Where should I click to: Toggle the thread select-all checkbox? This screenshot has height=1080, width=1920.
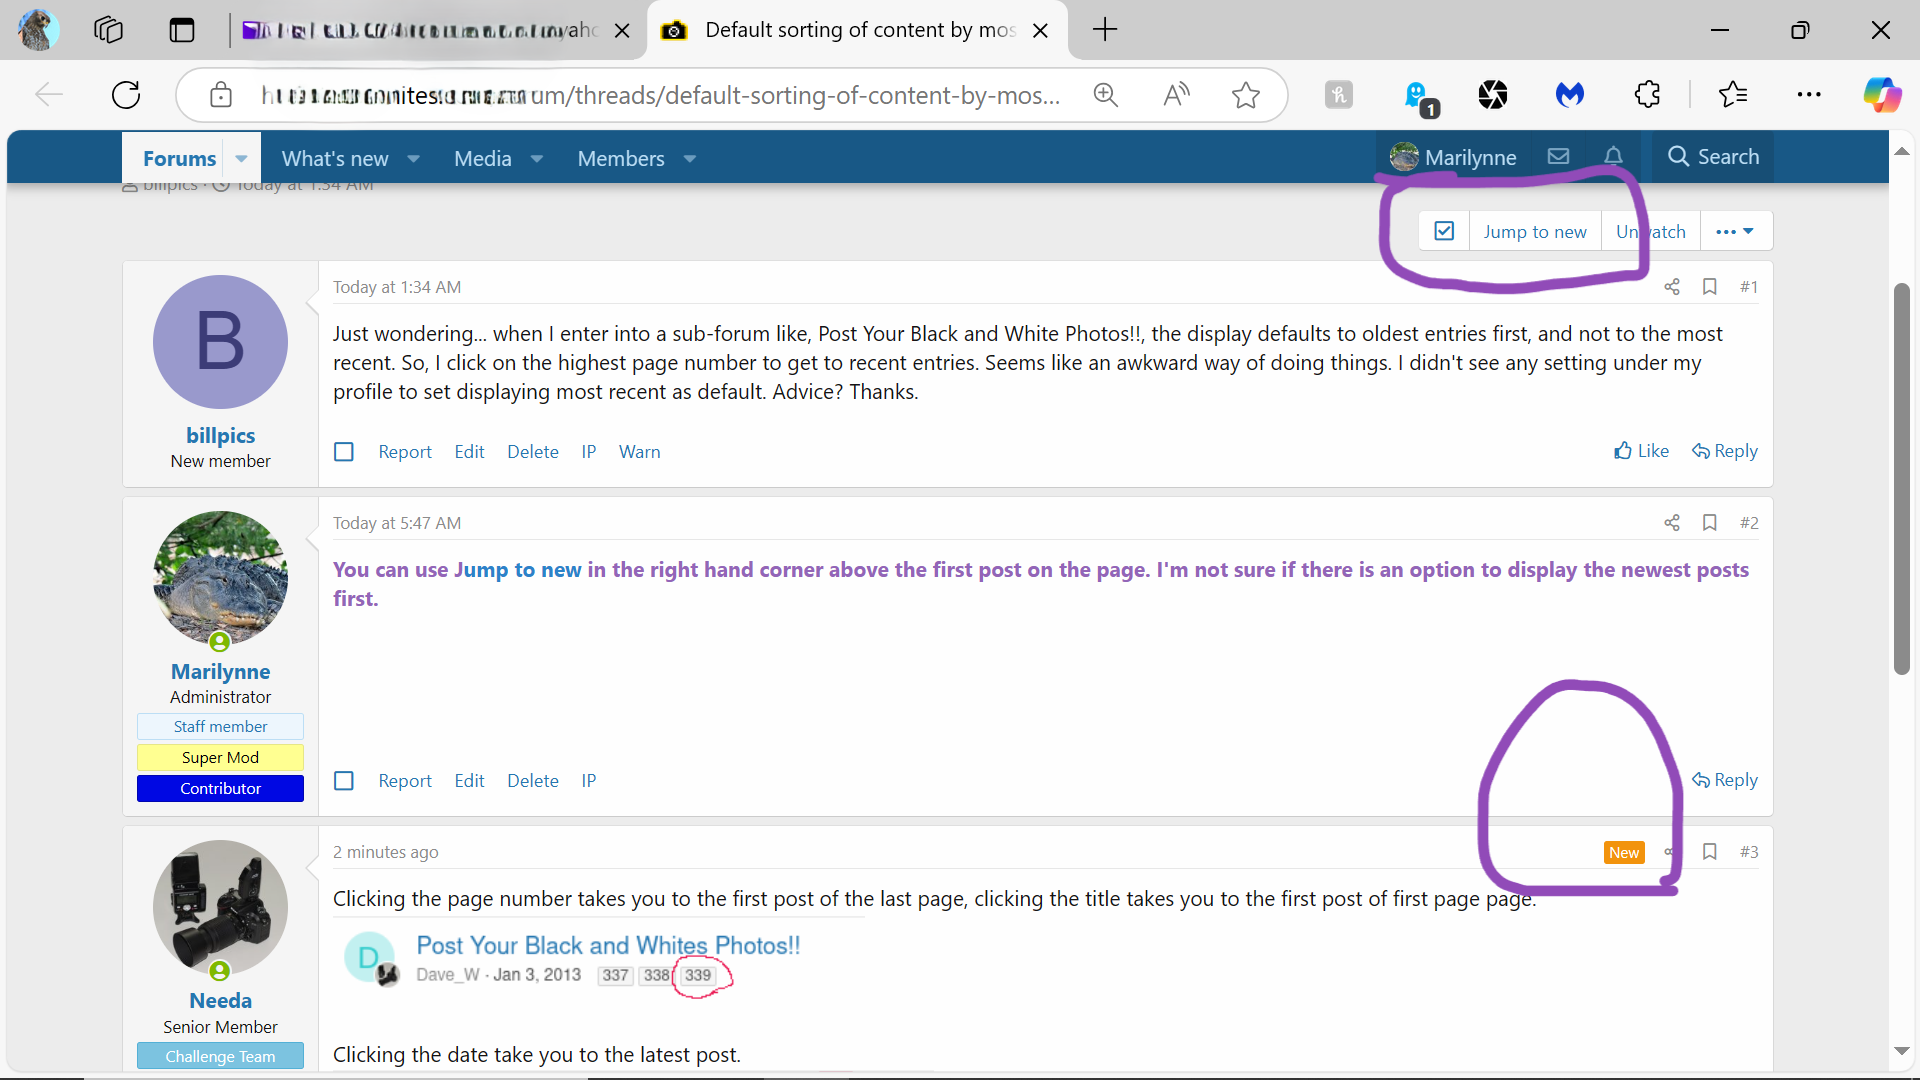[x=1444, y=231]
